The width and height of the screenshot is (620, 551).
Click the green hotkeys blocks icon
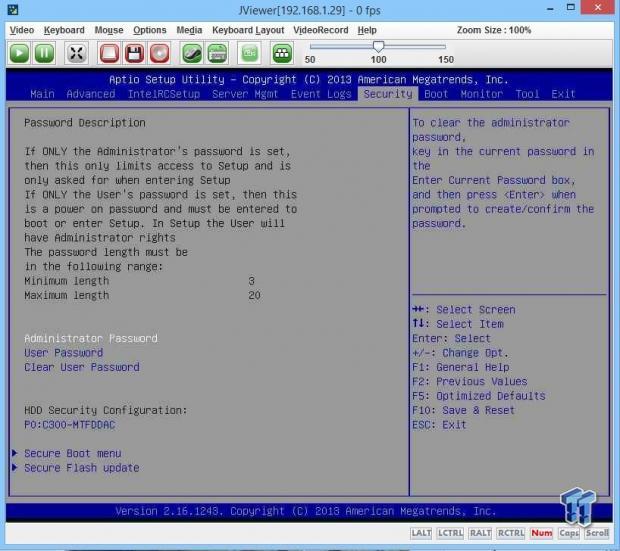click(x=282, y=53)
